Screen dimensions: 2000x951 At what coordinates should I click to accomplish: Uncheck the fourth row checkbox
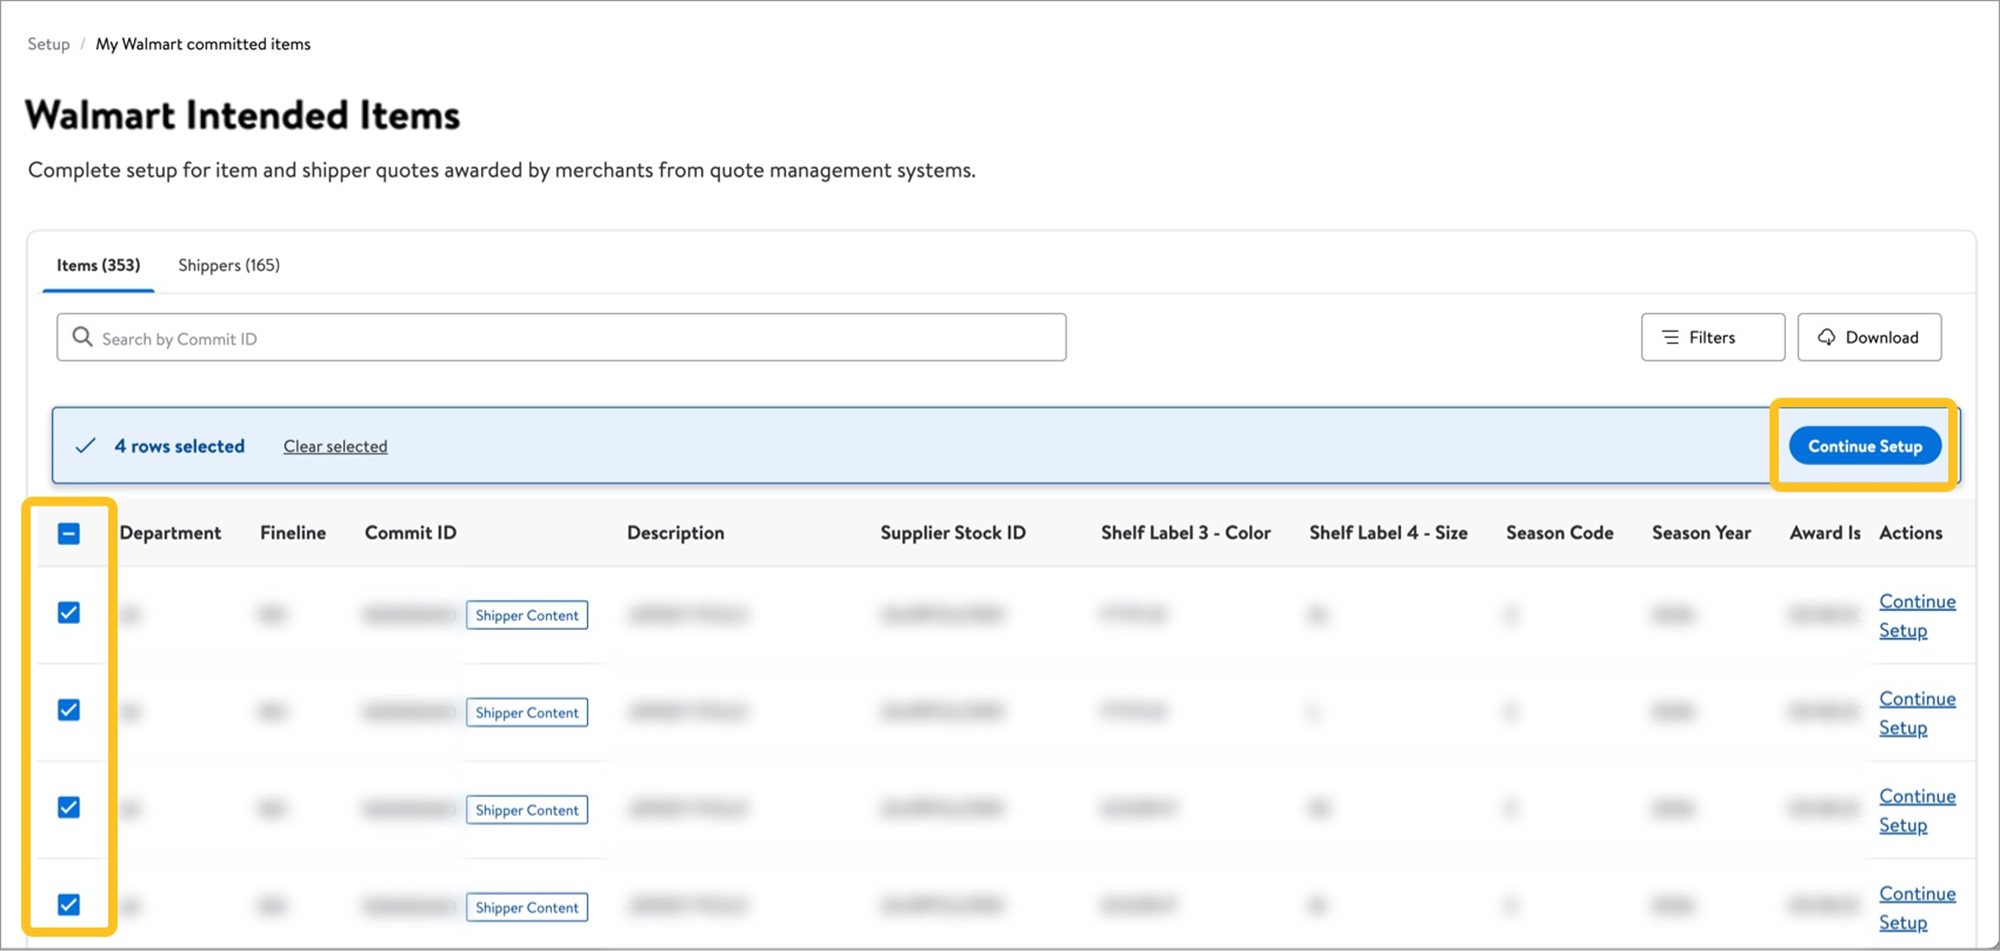pos(69,905)
